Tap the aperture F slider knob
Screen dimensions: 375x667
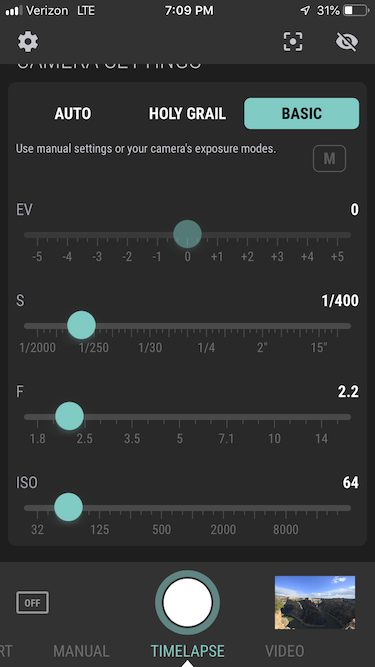tap(69, 416)
